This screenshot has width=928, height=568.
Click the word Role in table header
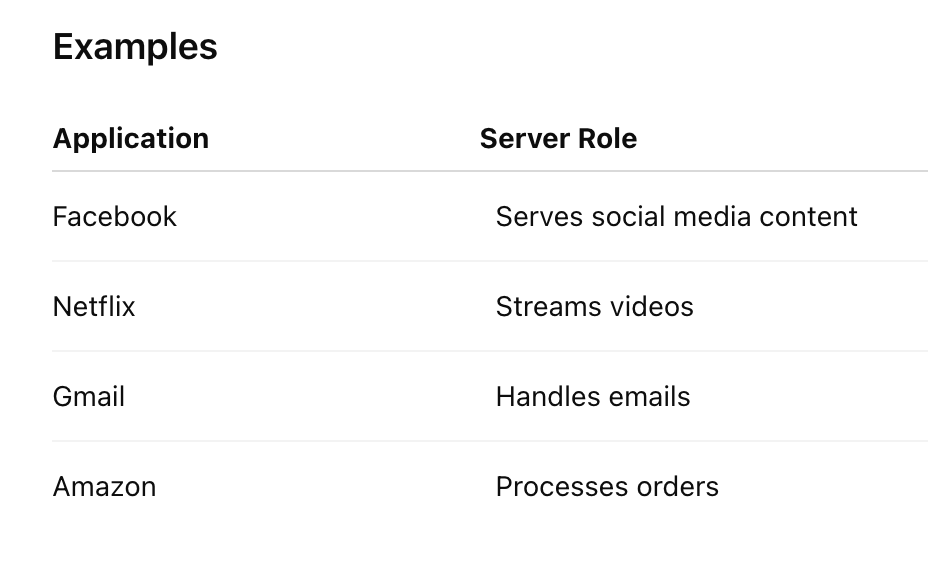[607, 138]
